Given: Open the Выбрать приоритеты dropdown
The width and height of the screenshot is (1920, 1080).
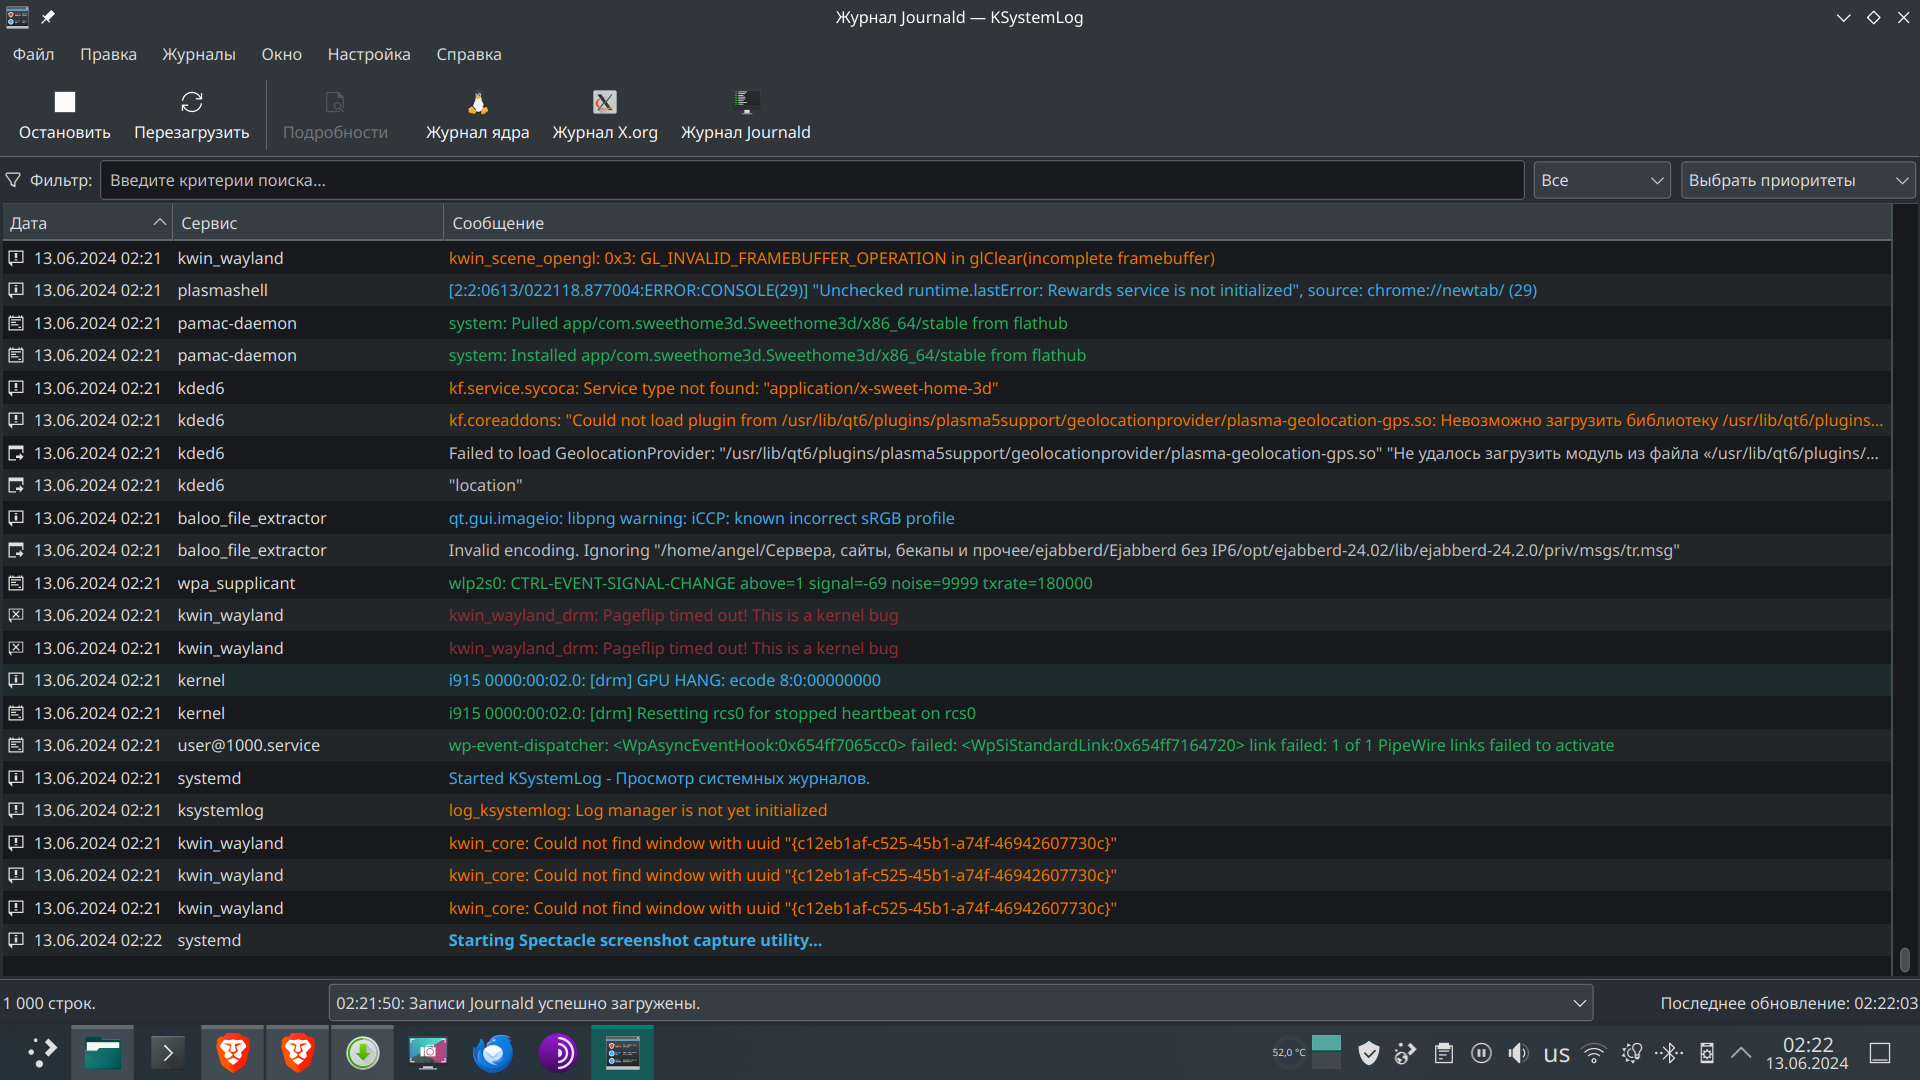Looking at the screenshot, I should click(1797, 180).
